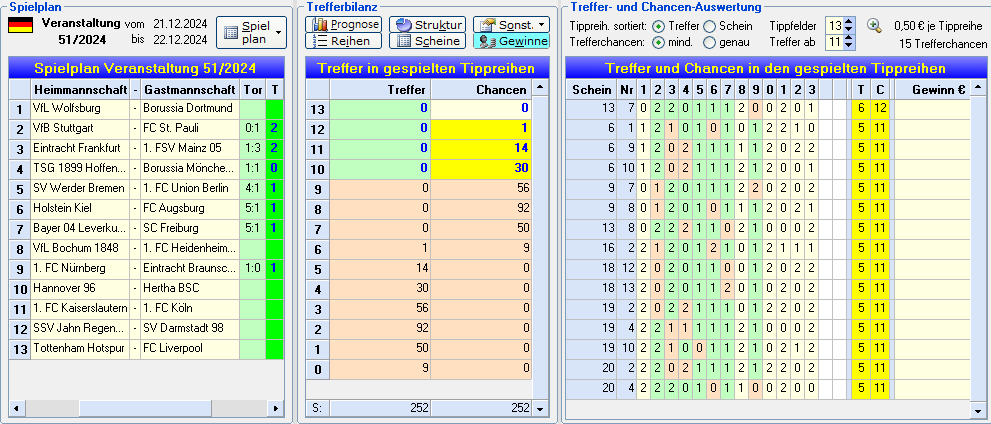Select the Eintracht Frankfurt cell

pyautogui.click(x=80, y=148)
